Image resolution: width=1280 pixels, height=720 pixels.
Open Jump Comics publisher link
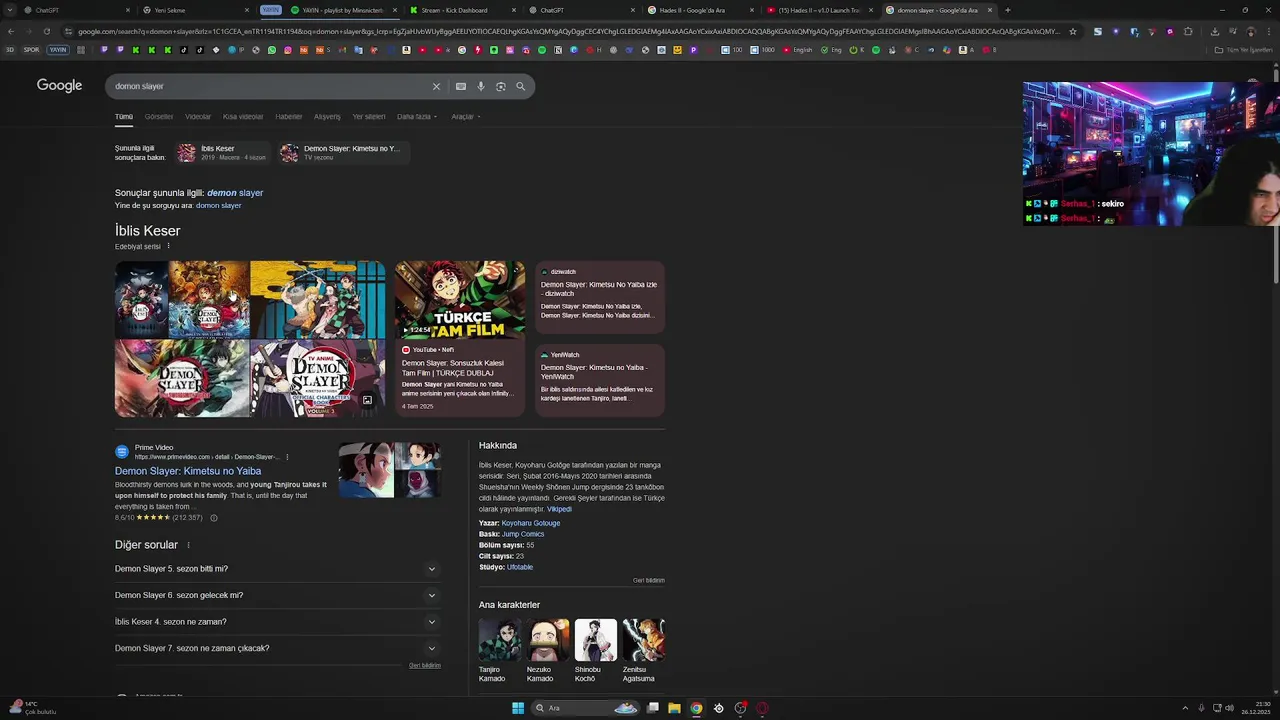[523, 534]
